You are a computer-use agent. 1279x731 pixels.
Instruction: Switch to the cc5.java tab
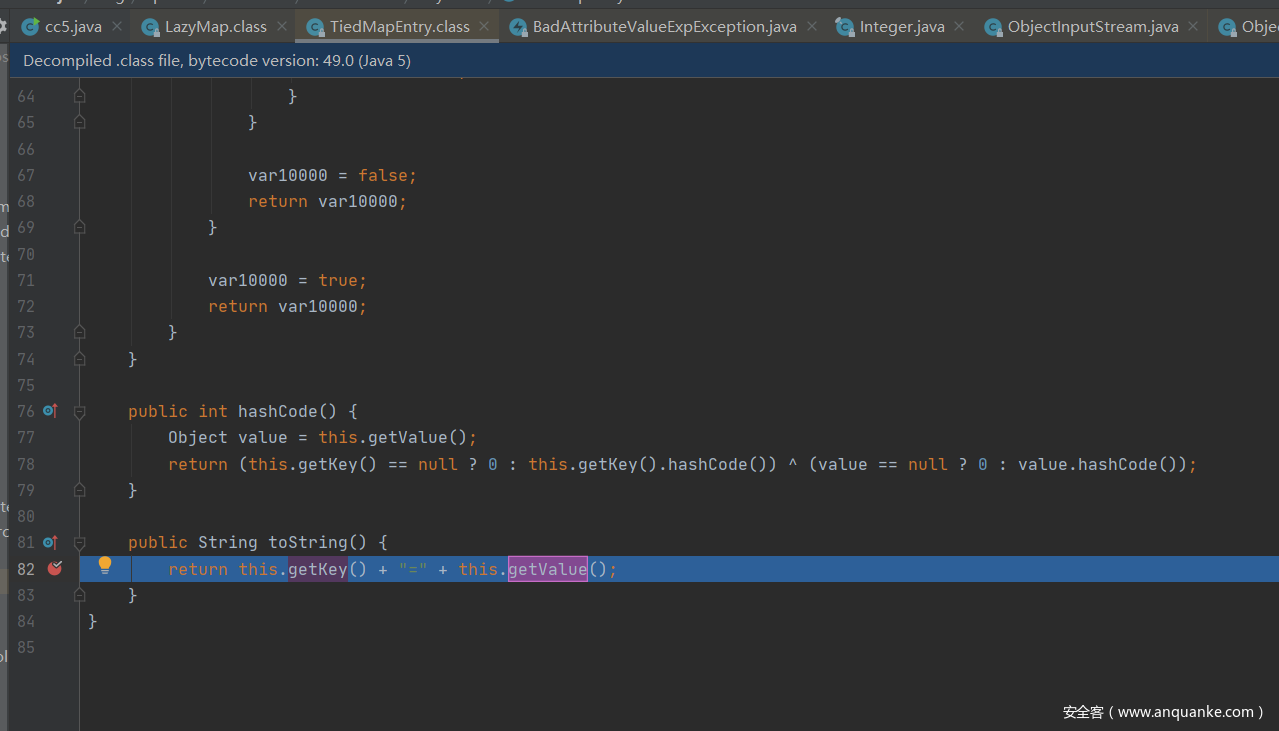[x=73, y=27]
